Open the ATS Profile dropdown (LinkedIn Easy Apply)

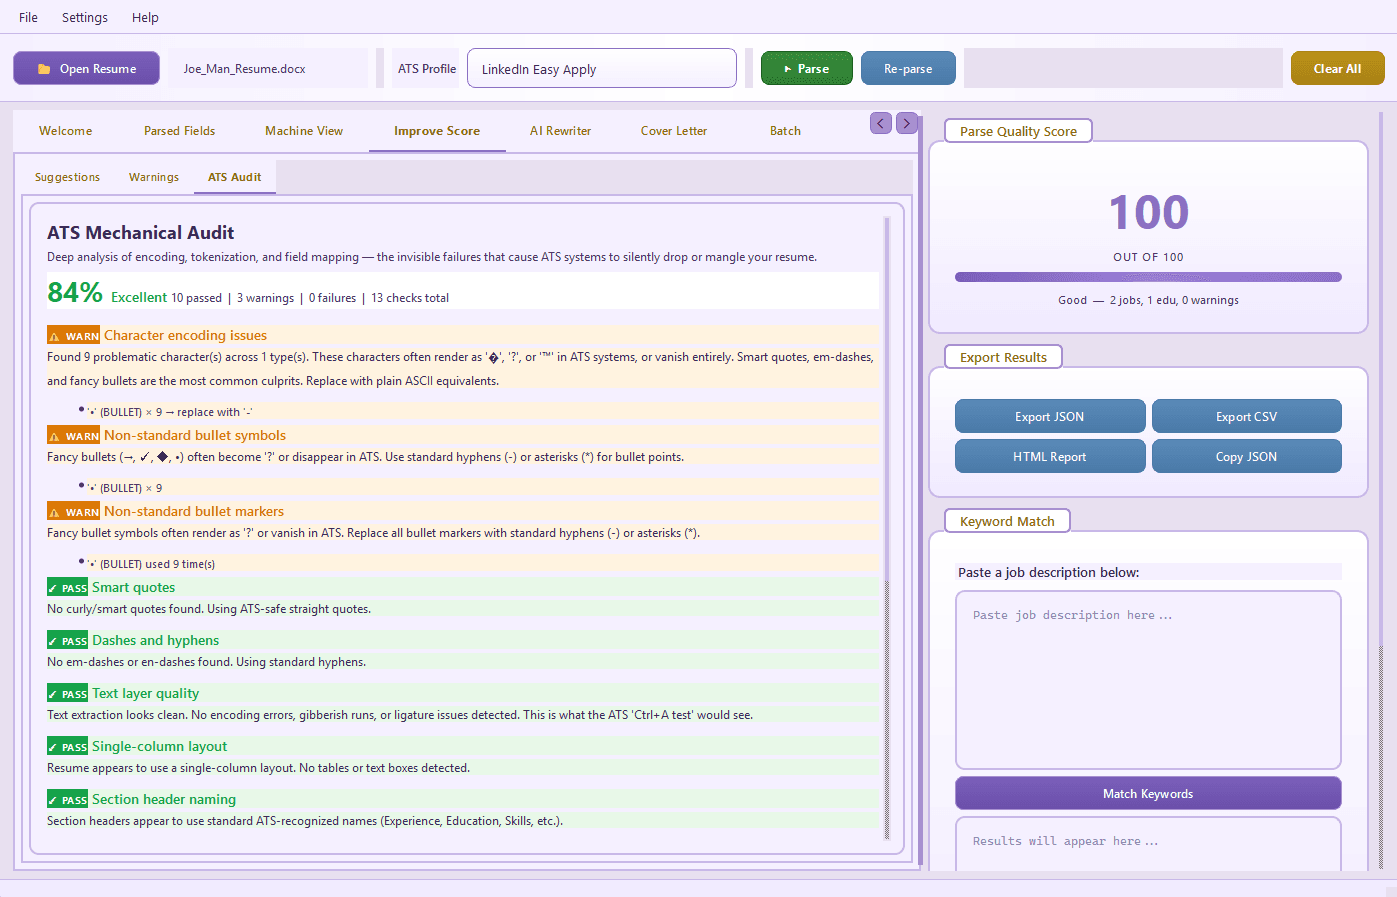coord(602,69)
